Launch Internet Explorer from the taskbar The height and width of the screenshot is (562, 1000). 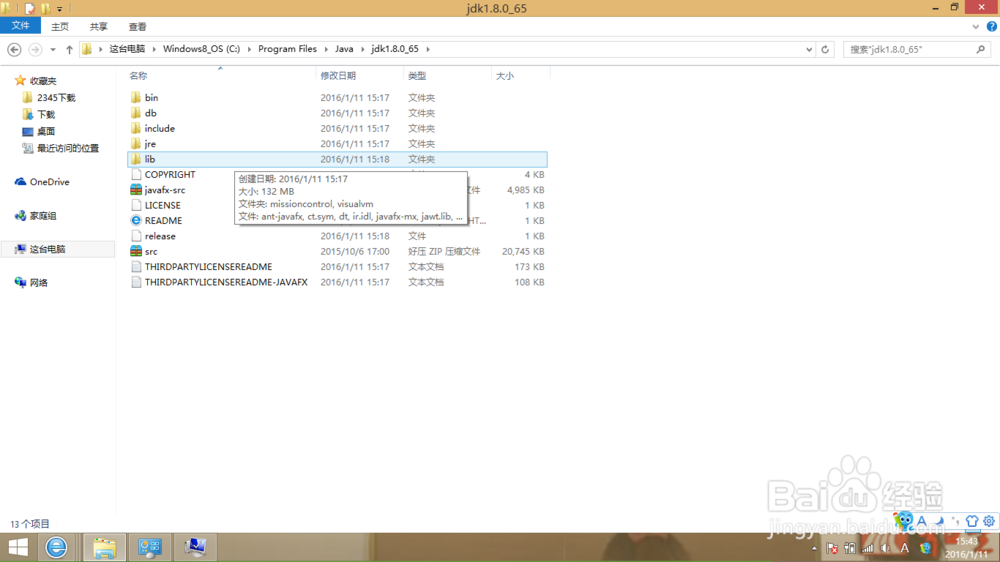point(56,547)
